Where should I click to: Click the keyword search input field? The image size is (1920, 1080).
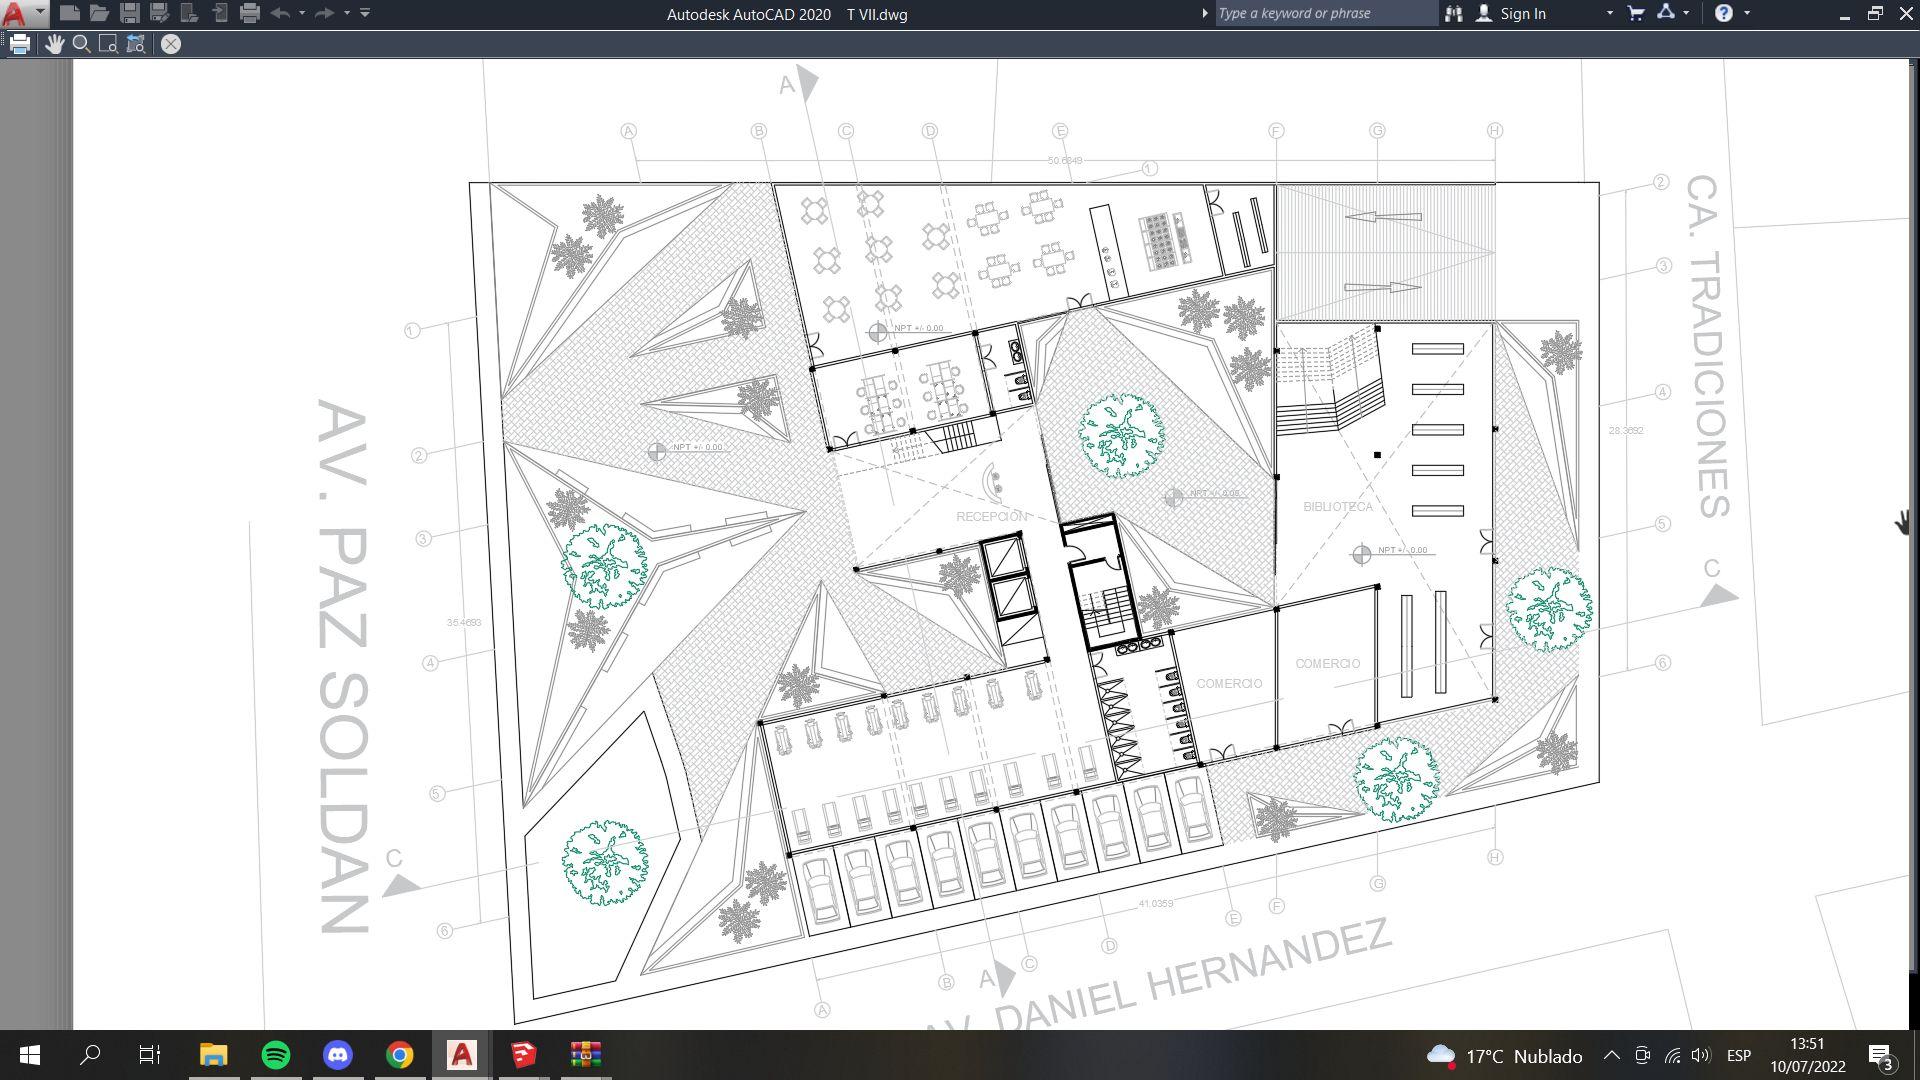[1324, 14]
